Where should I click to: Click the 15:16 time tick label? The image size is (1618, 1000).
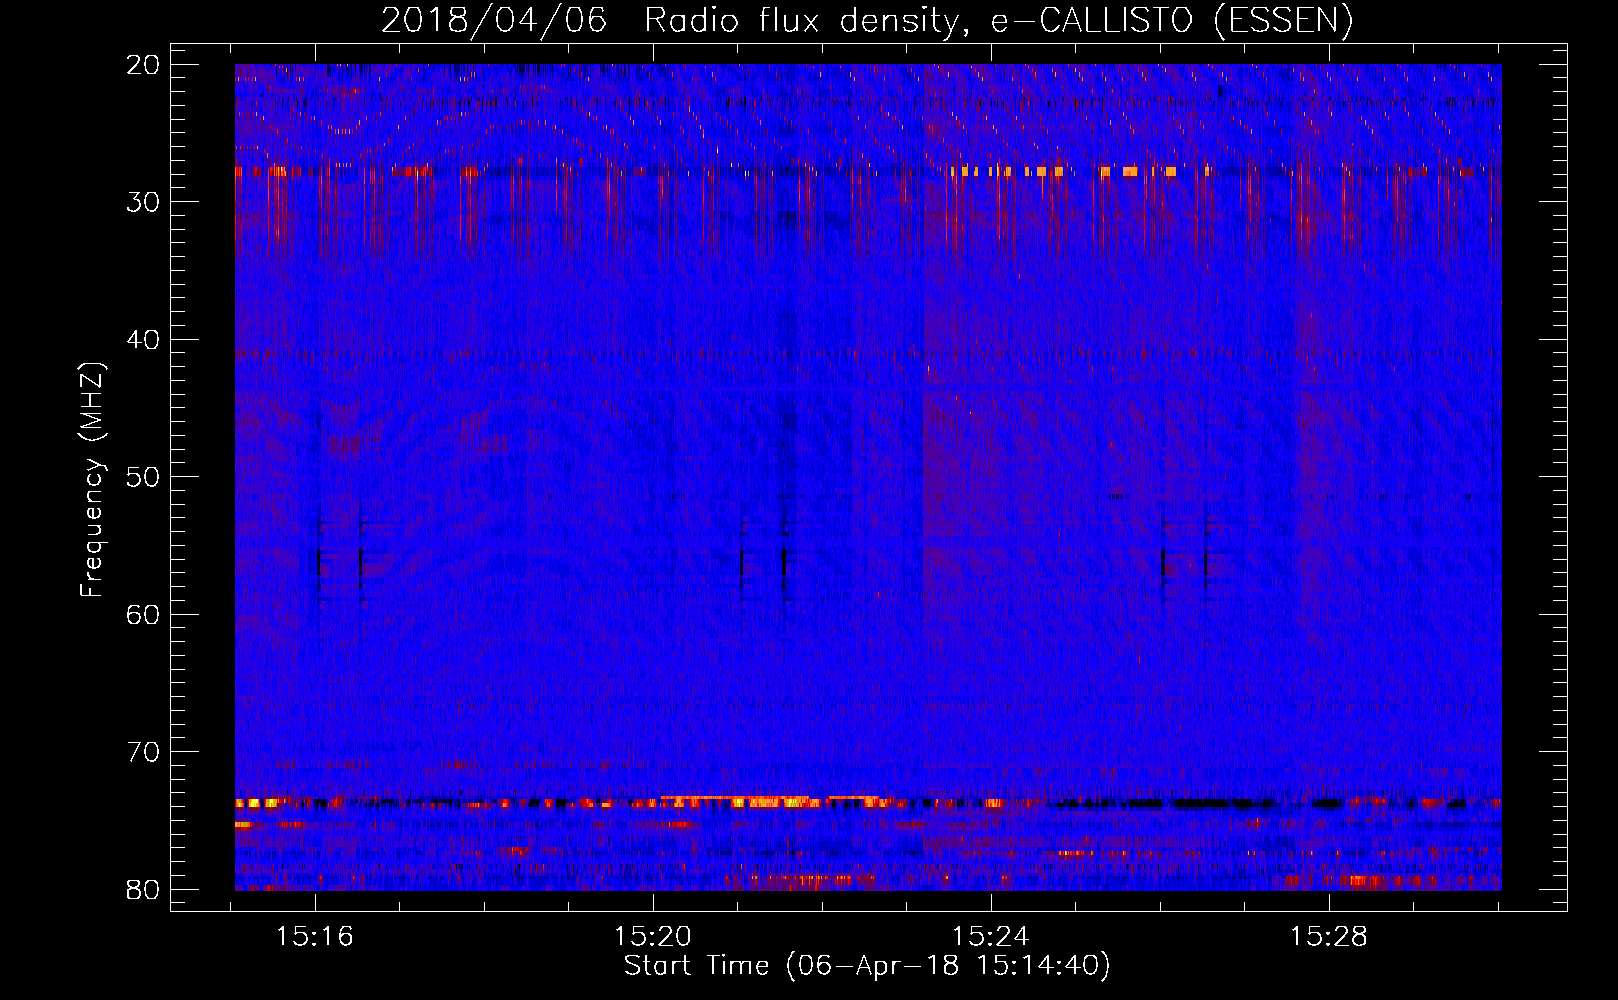316,937
